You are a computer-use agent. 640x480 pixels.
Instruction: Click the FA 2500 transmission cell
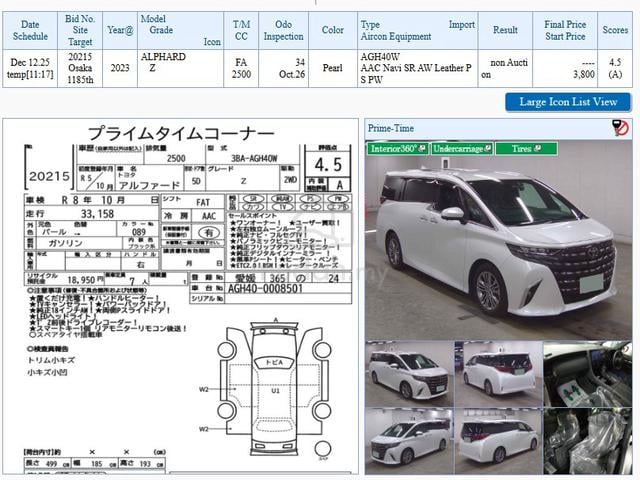coord(241,69)
